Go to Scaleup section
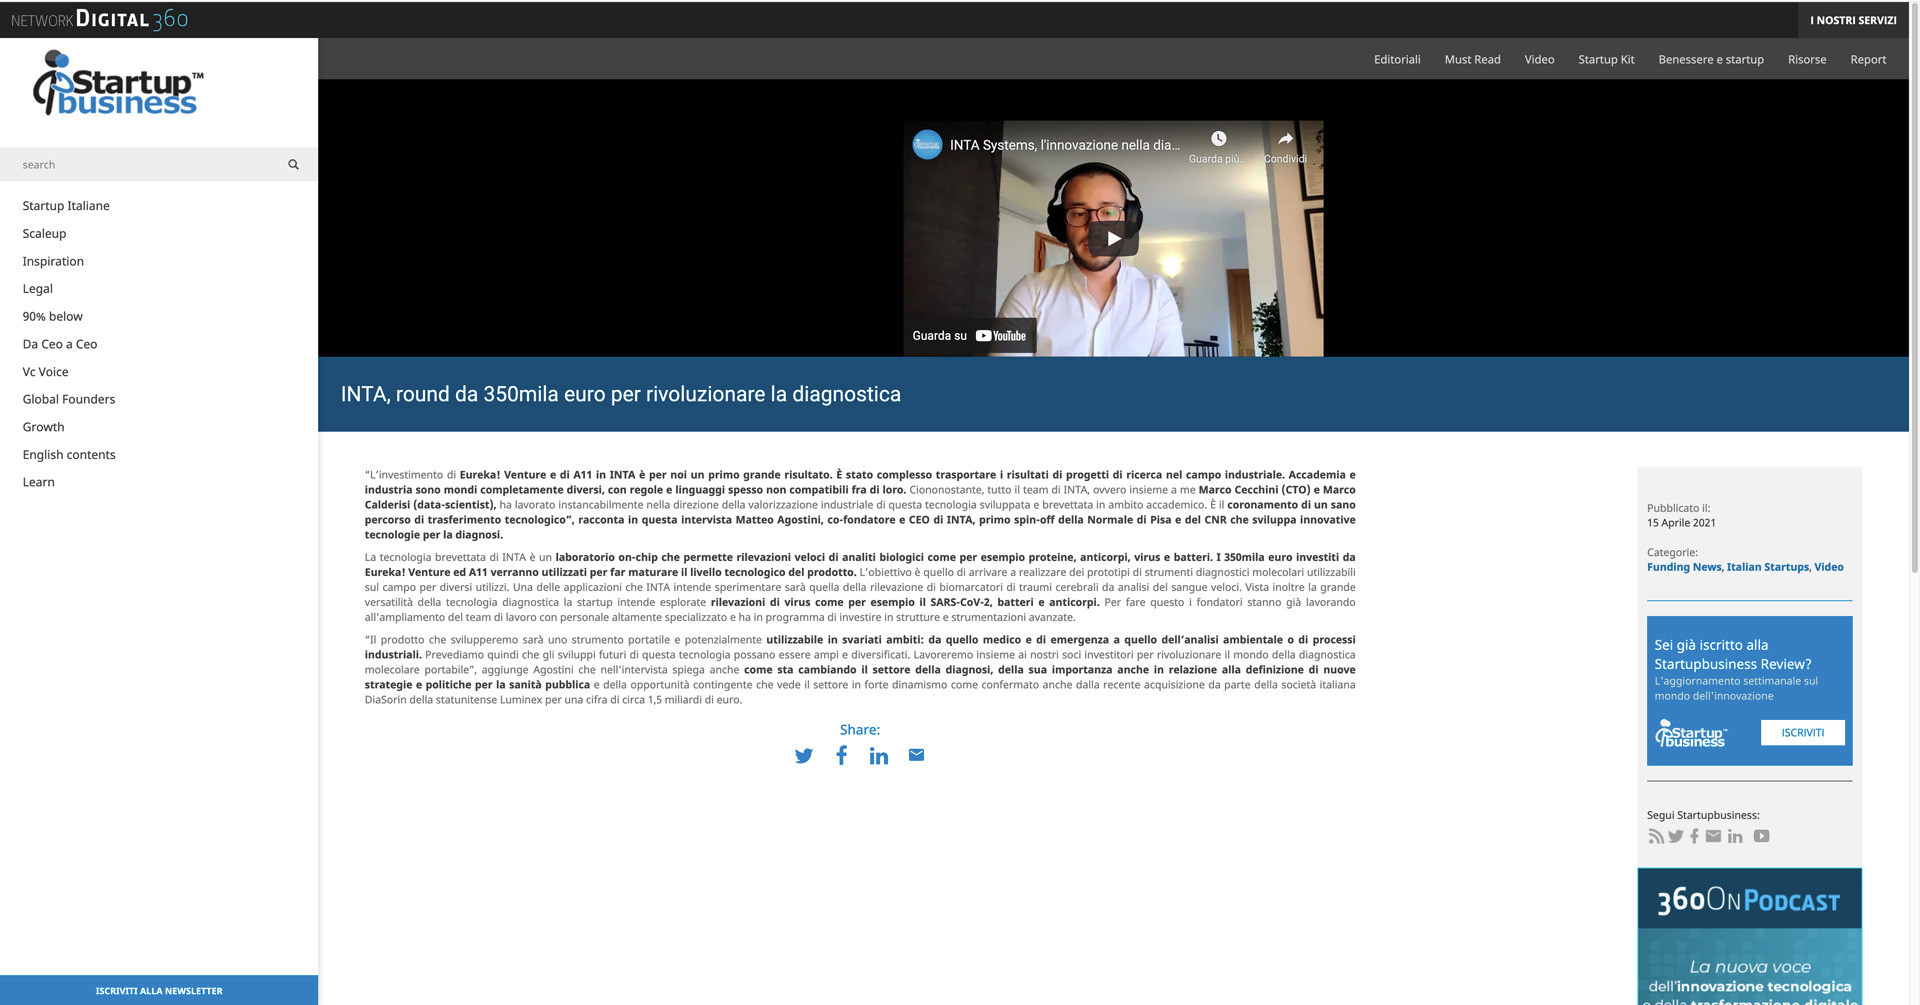The height and width of the screenshot is (1005, 1920). point(44,233)
